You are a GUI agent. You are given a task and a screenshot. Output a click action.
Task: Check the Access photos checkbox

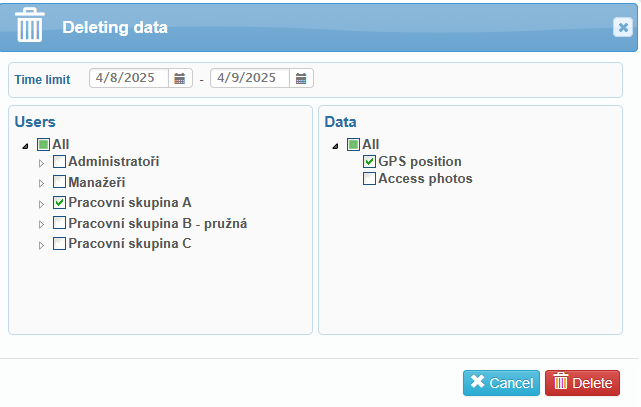pyautogui.click(x=369, y=179)
